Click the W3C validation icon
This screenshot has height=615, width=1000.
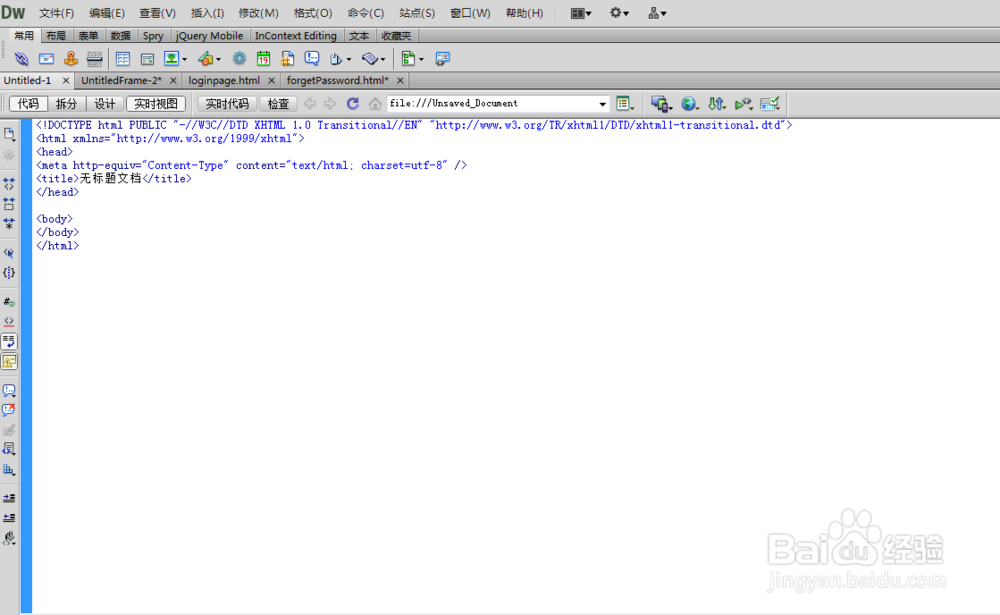pyautogui.click(x=743, y=103)
